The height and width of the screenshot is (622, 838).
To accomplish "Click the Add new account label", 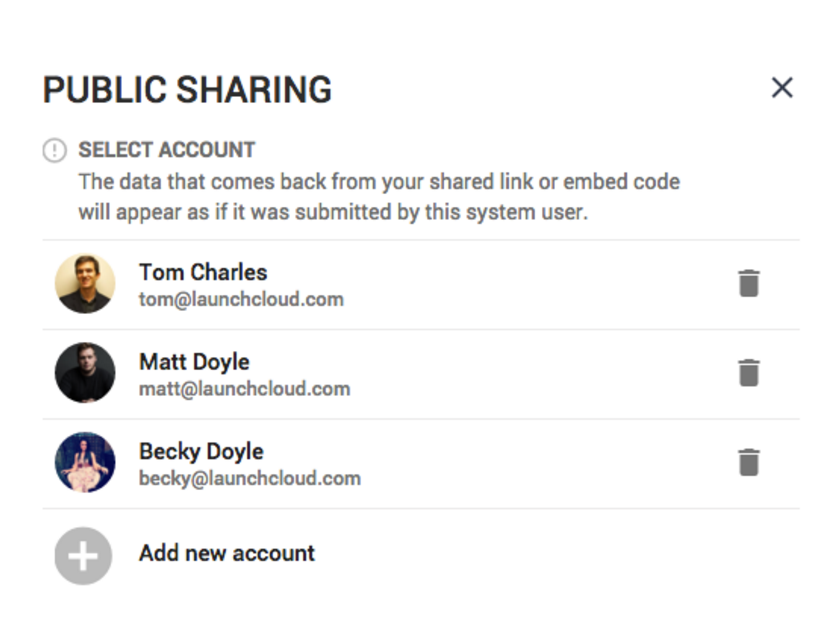I will pos(227,553).
